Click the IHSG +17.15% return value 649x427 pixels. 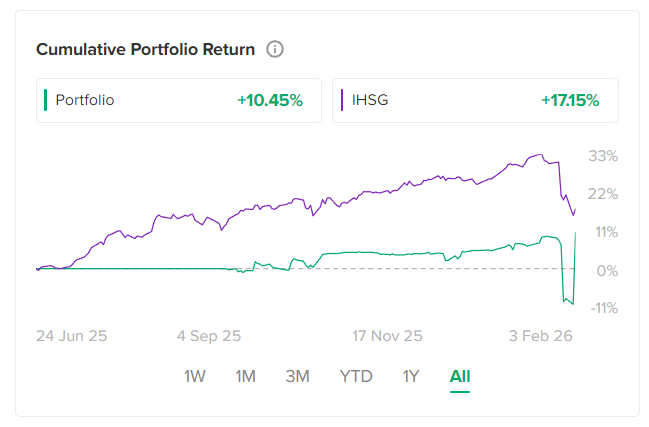[x=570, y=100]
